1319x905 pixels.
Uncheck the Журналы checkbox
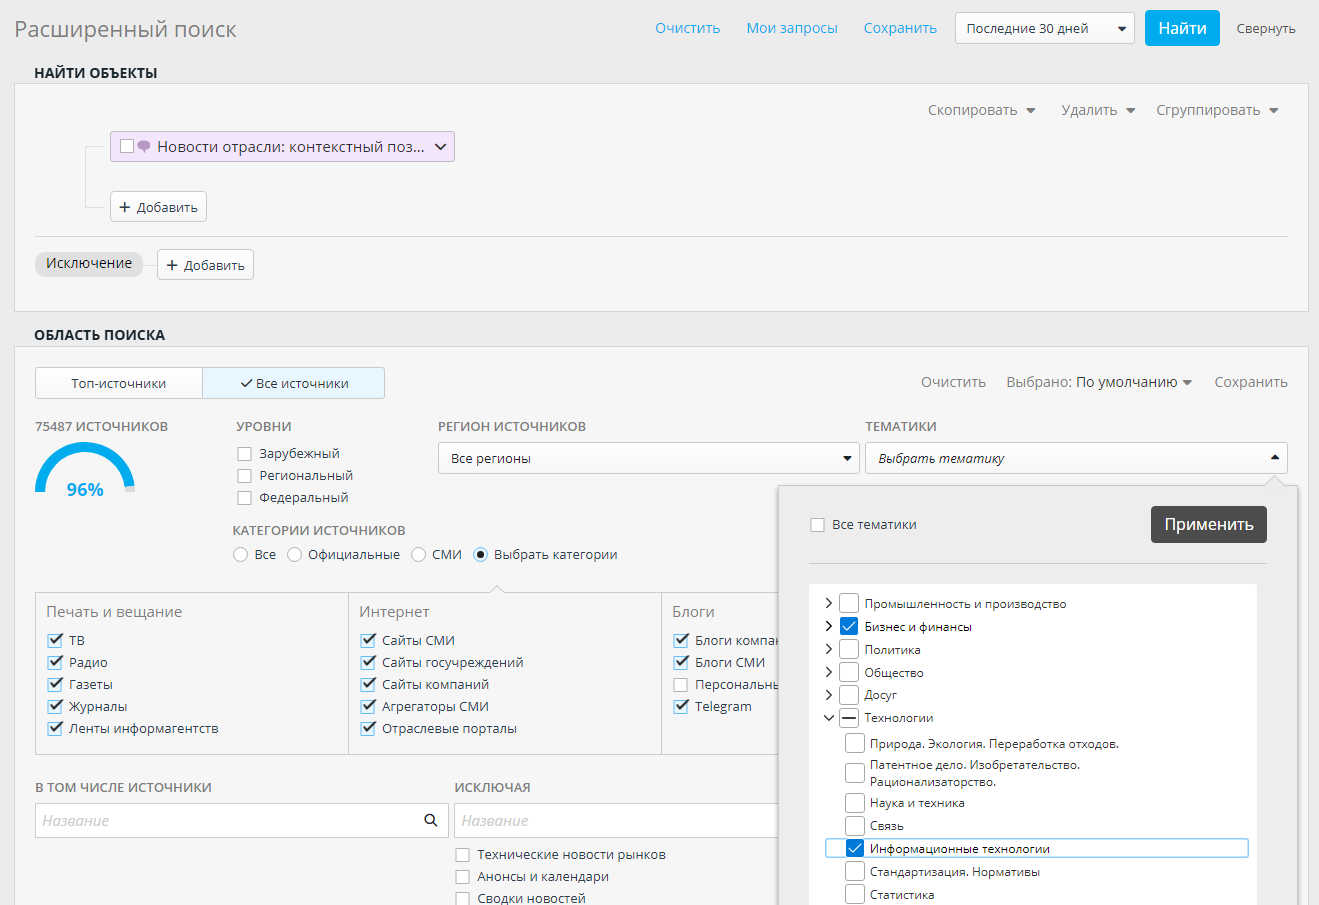55,706
